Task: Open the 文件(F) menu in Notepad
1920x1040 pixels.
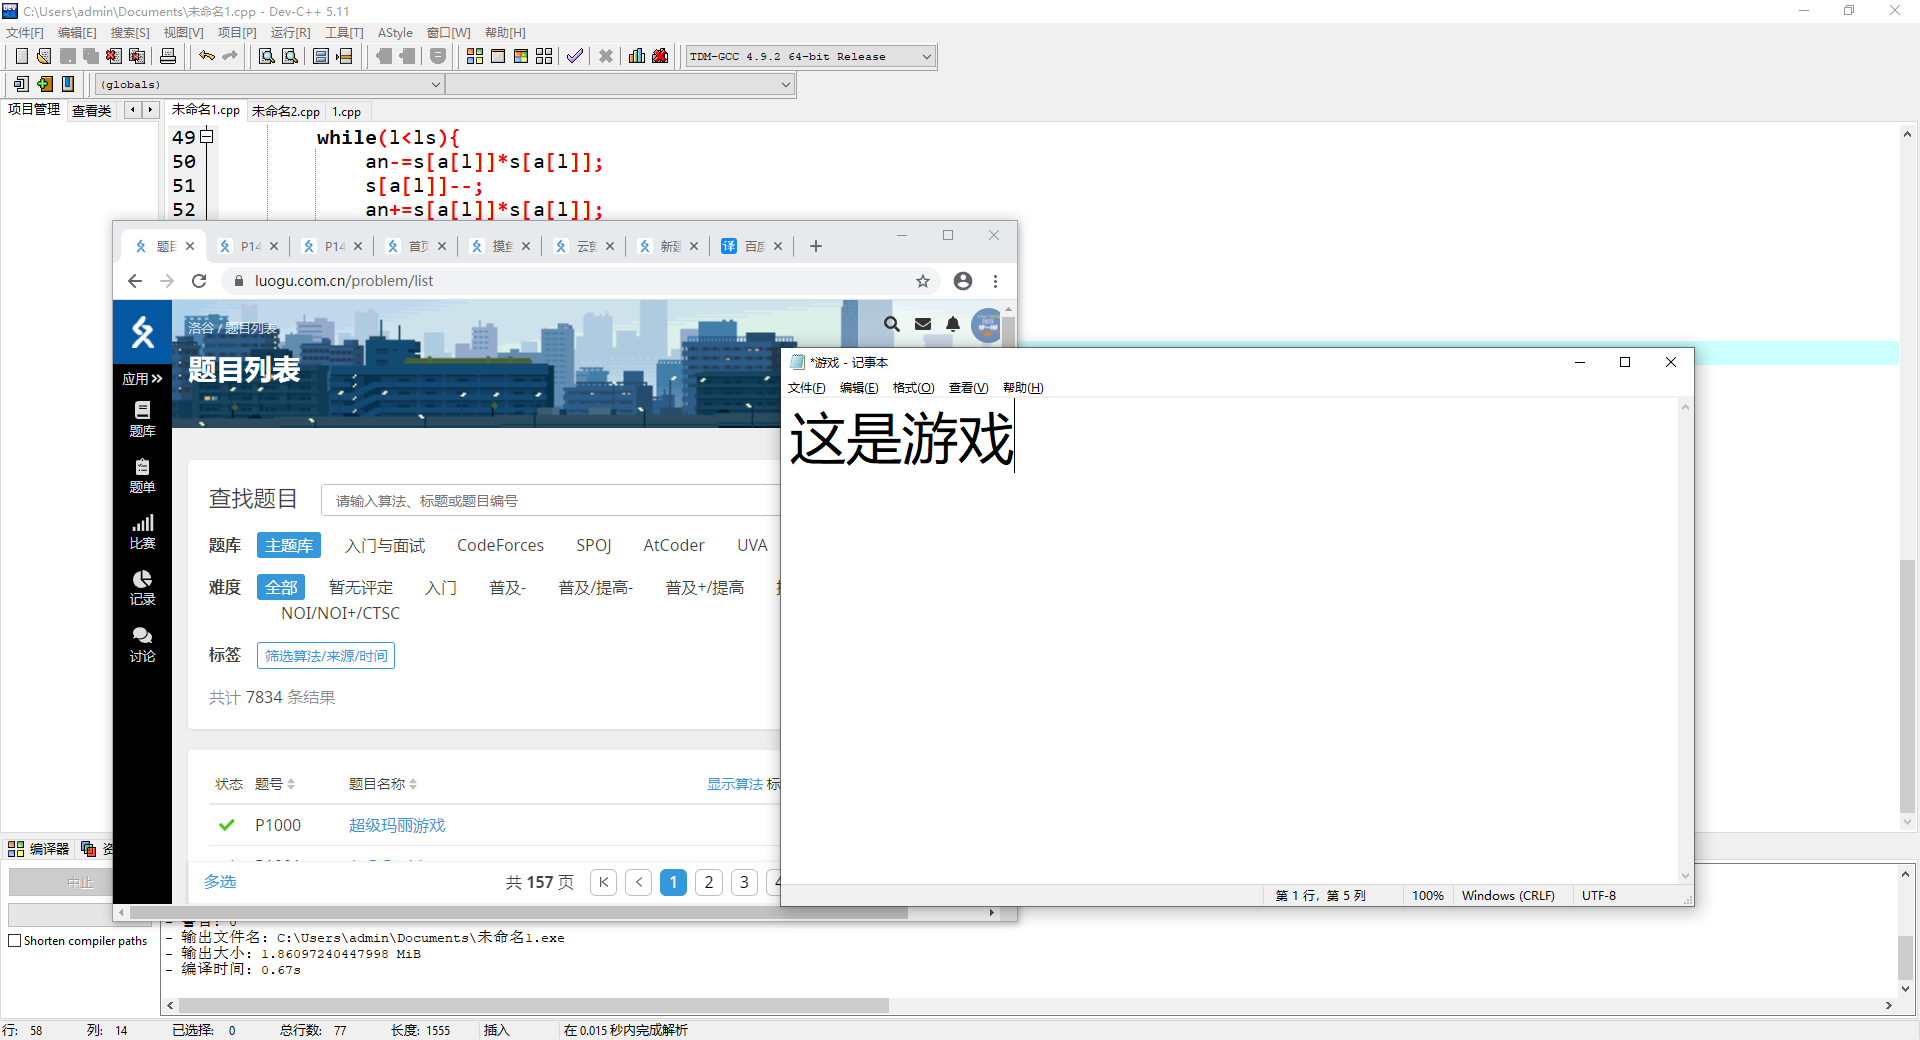Action: (806, 388)
